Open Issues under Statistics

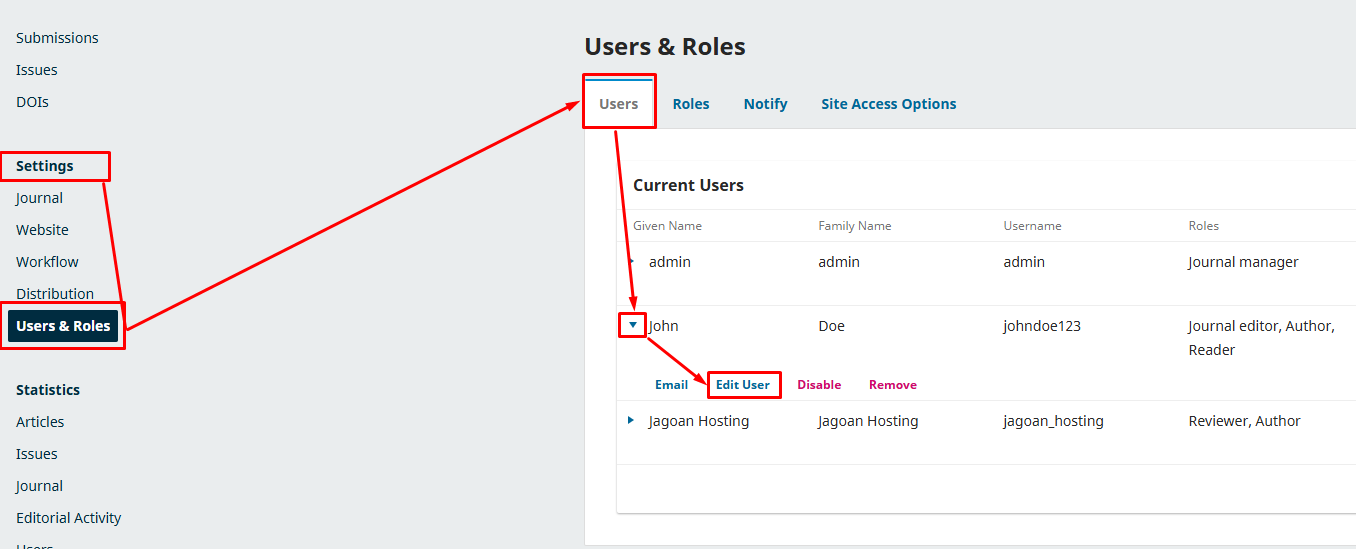click(x=37, y=454)
